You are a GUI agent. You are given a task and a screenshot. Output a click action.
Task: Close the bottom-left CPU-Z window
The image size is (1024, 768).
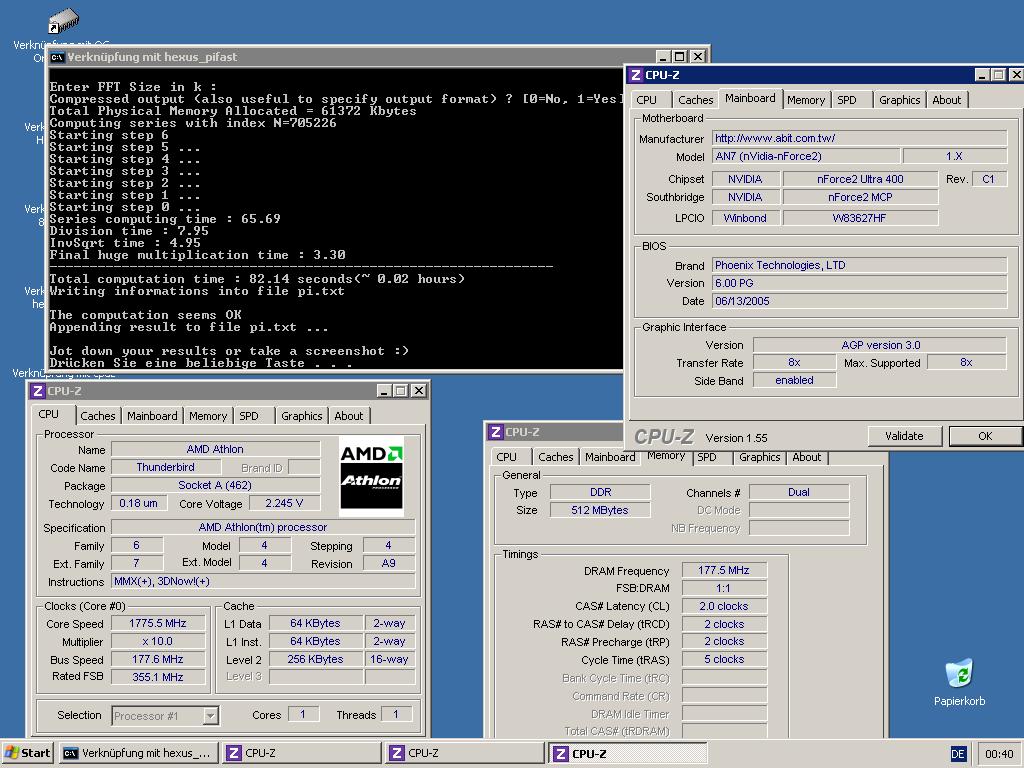[x=419, y=391]
